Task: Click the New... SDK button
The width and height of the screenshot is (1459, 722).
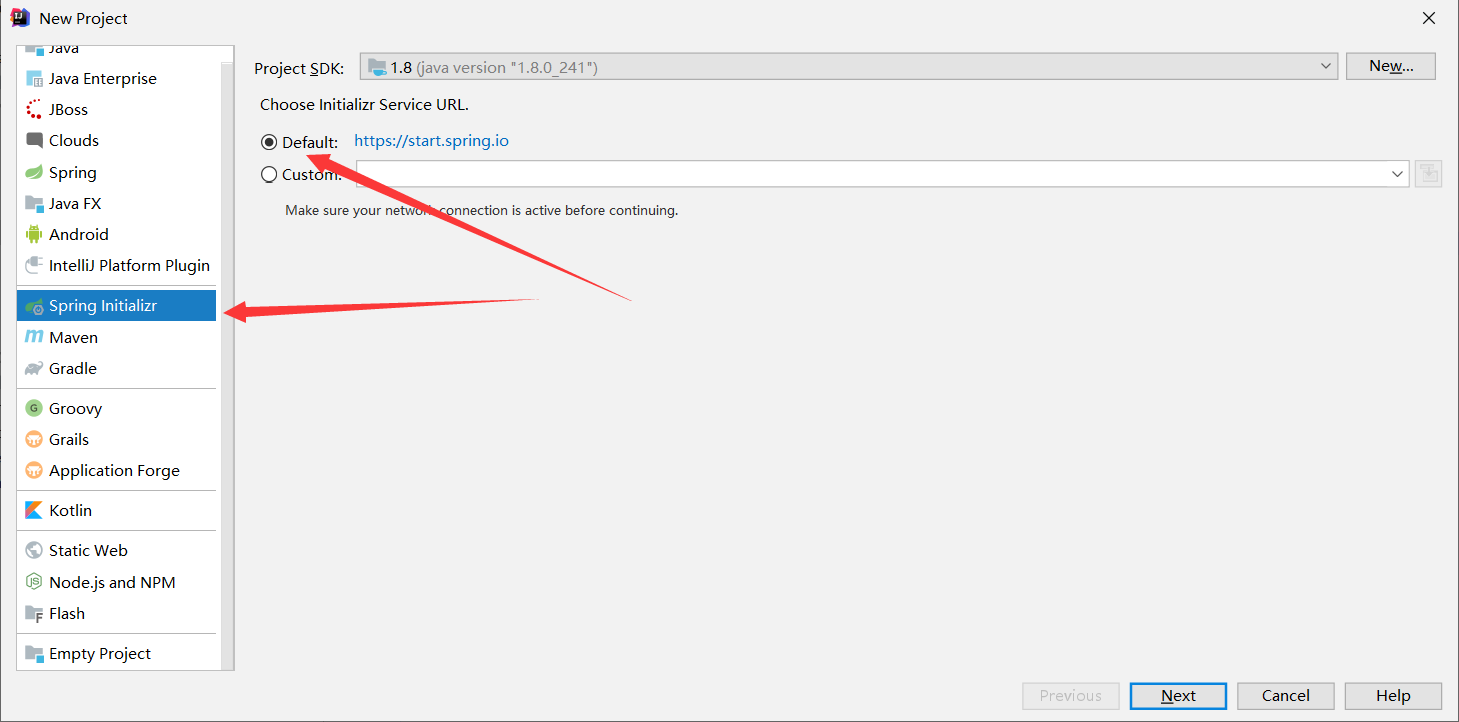Action: point(1391,66)
